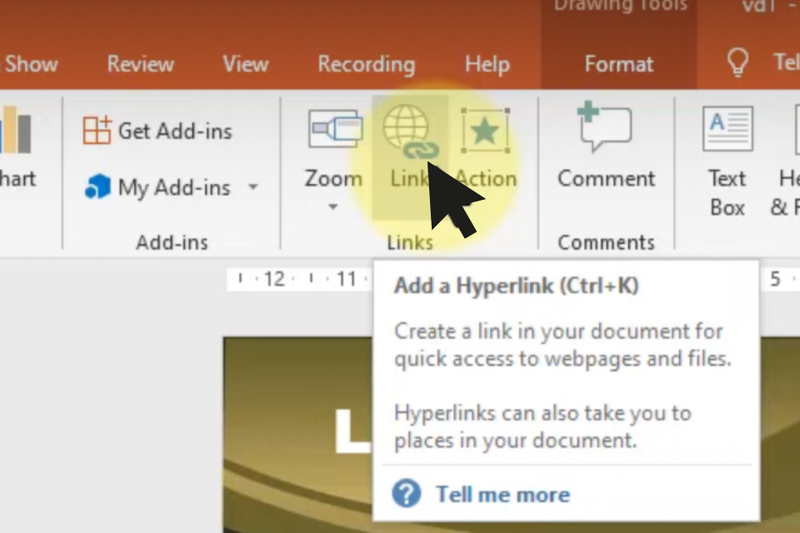The width and height of the screenshot is (800, 533).
Task: Click the Chart icon in ribbon
Action: pyautogui.click(x=16, y=130)
